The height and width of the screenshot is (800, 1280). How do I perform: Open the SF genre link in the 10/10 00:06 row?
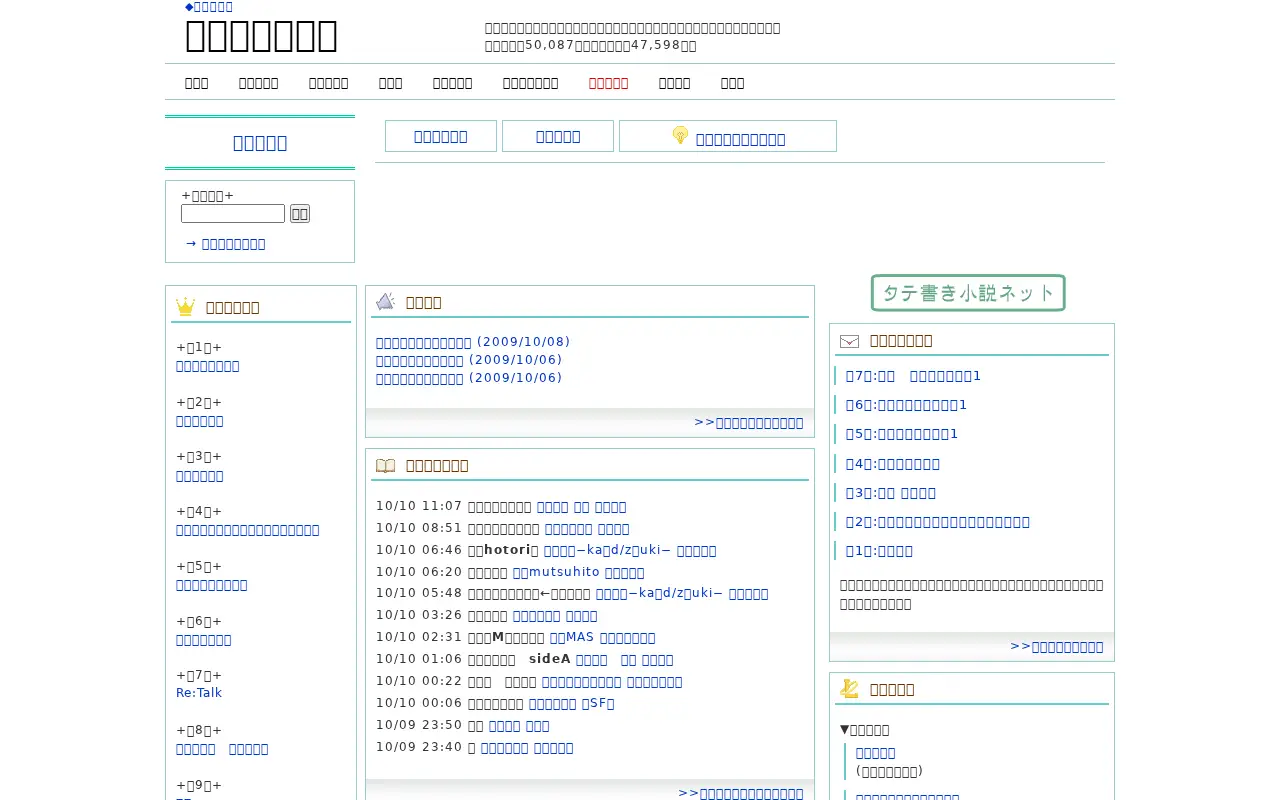pyautogui.click(x=597, y=703)
